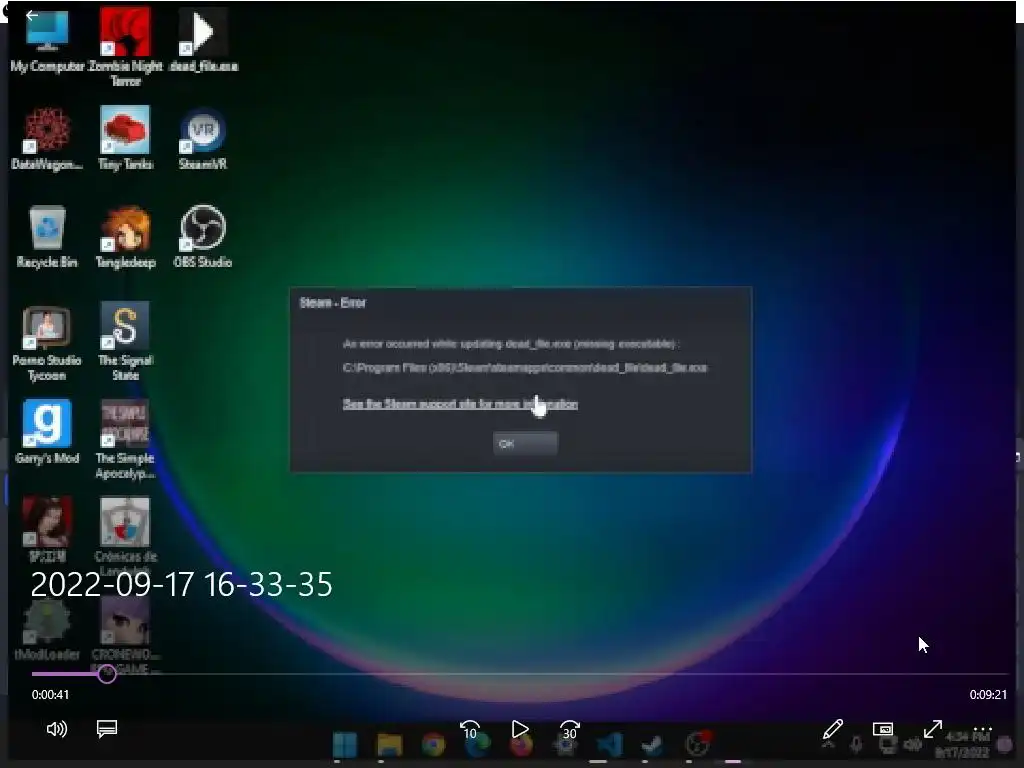The height and width of the screenshot is (768, 1024).
Task: Select the tModLoader desktop icon
Action: pos(47,628)
